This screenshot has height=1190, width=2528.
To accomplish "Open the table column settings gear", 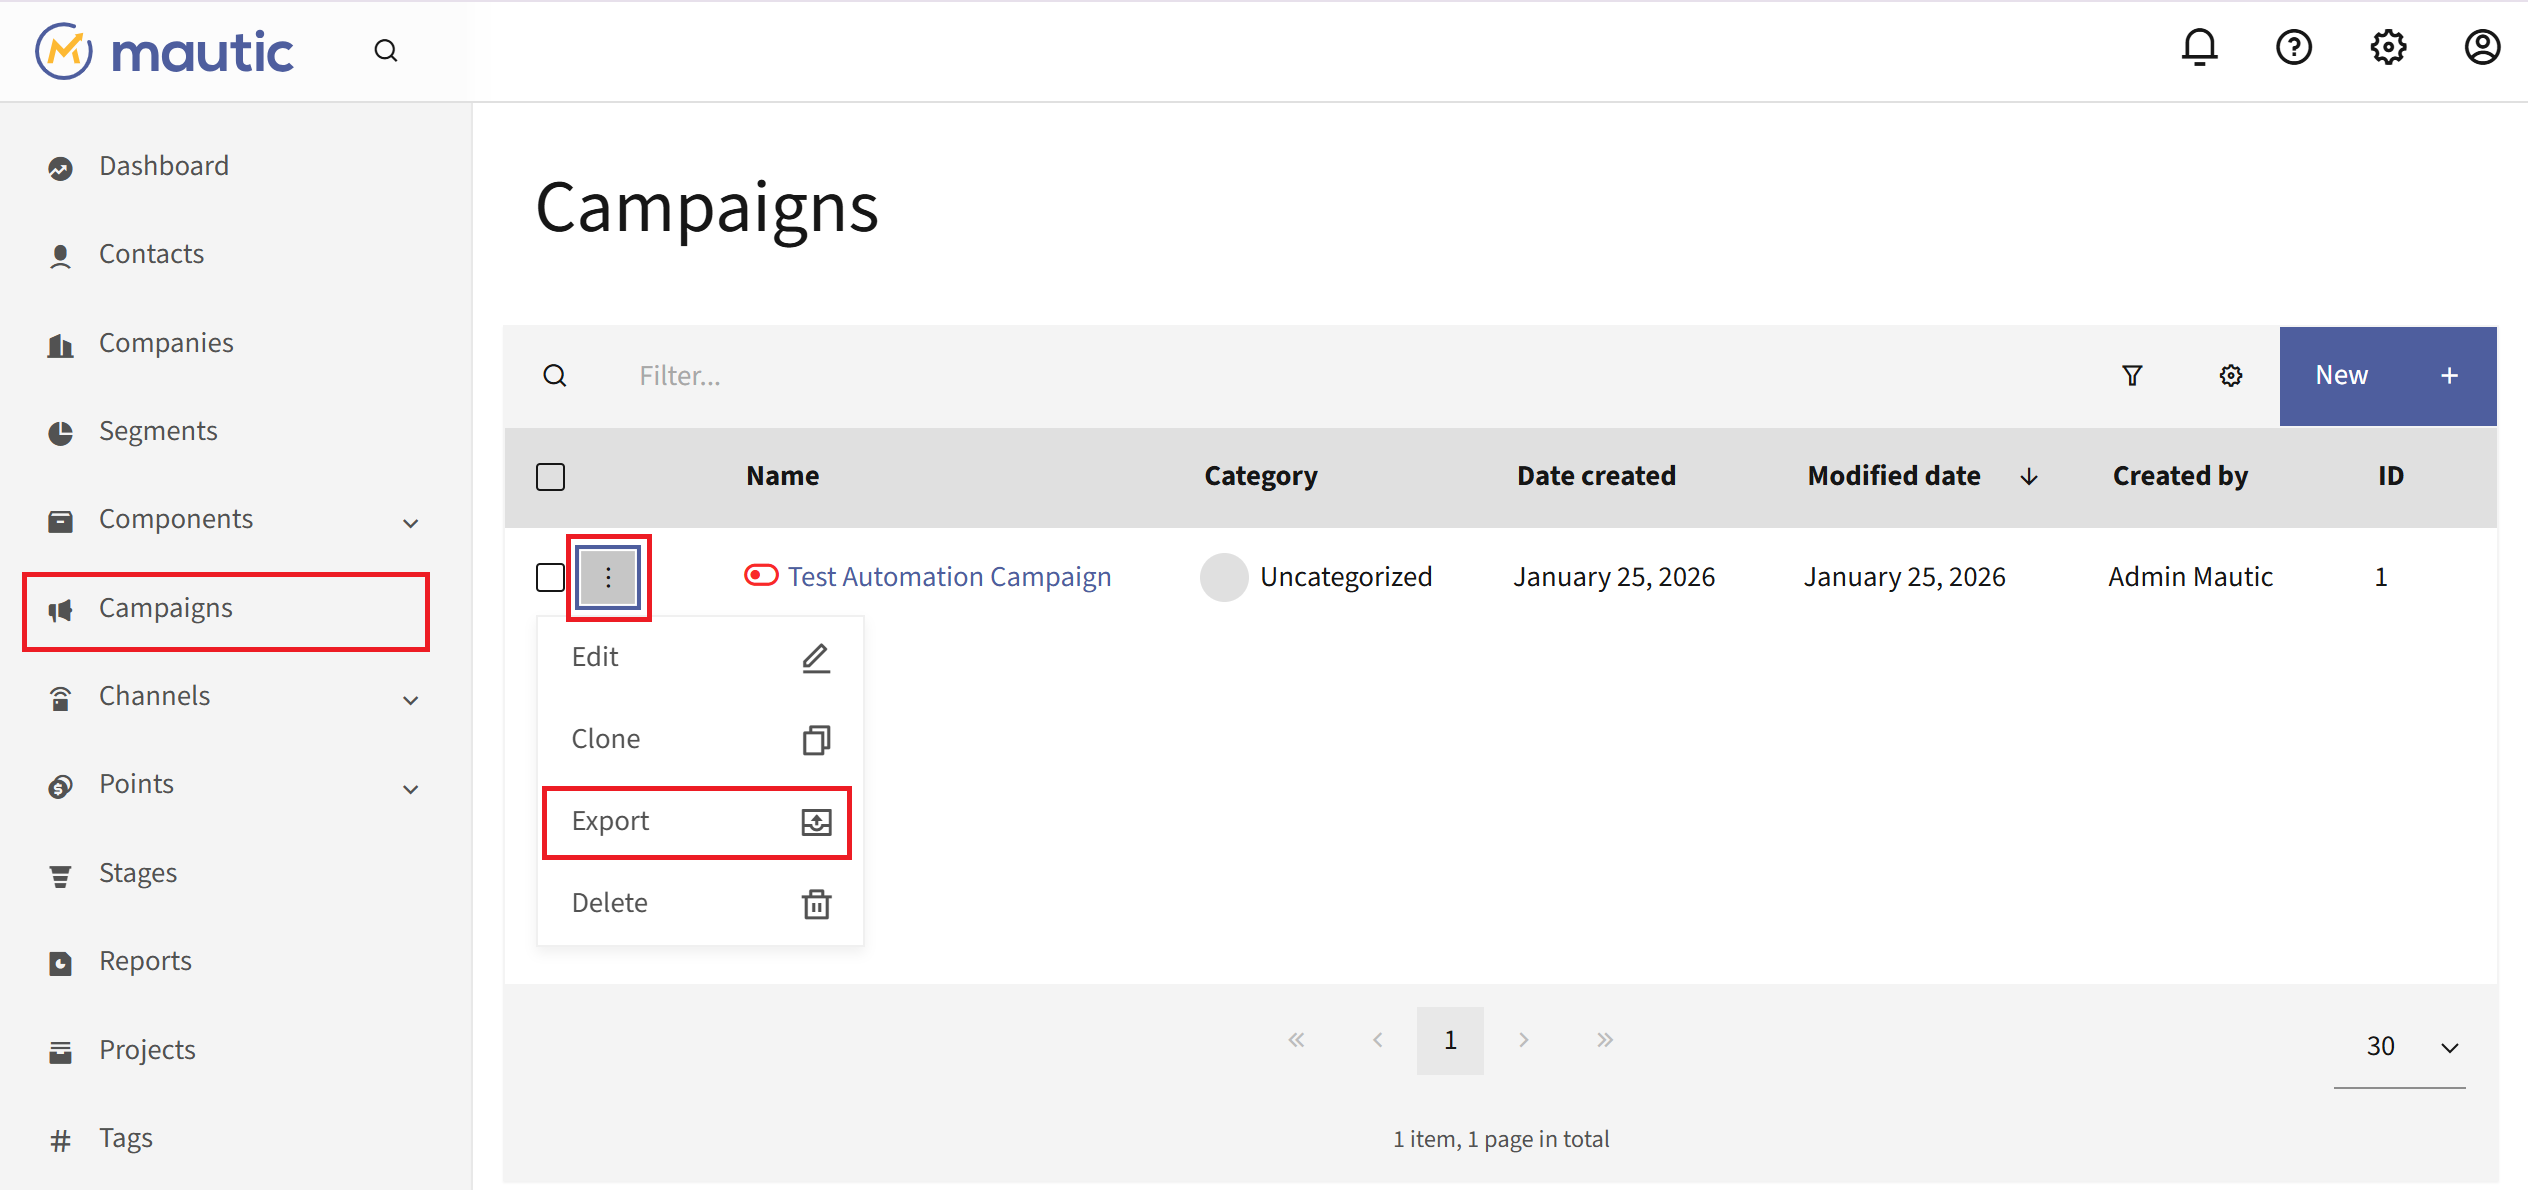I will (x=2231, y=375).
